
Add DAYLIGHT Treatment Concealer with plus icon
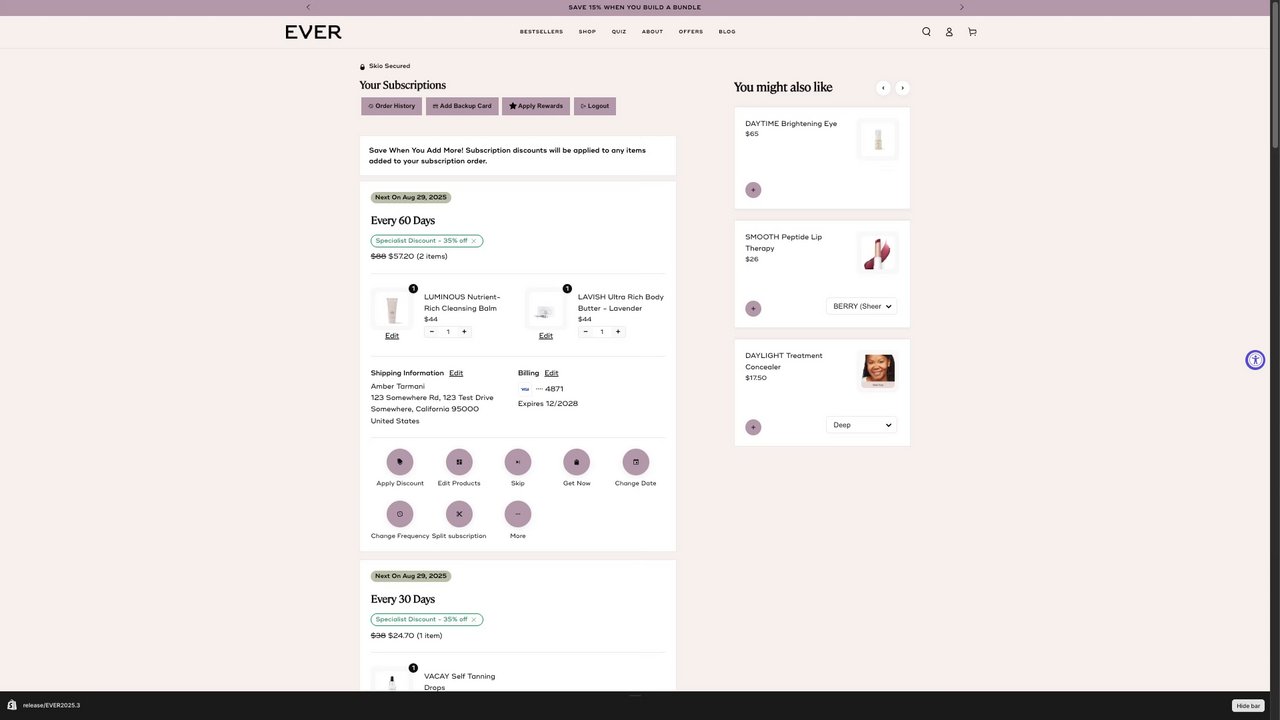[x=753, y=427]
